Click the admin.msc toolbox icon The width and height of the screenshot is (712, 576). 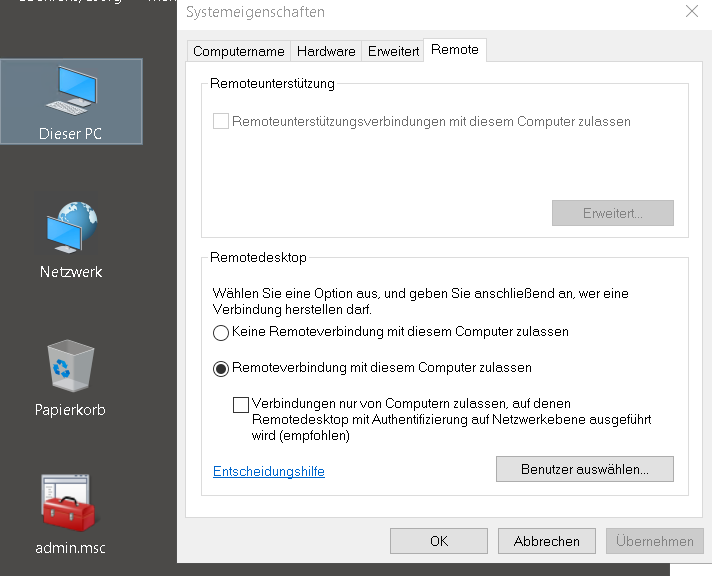click(x=71, y=510)
